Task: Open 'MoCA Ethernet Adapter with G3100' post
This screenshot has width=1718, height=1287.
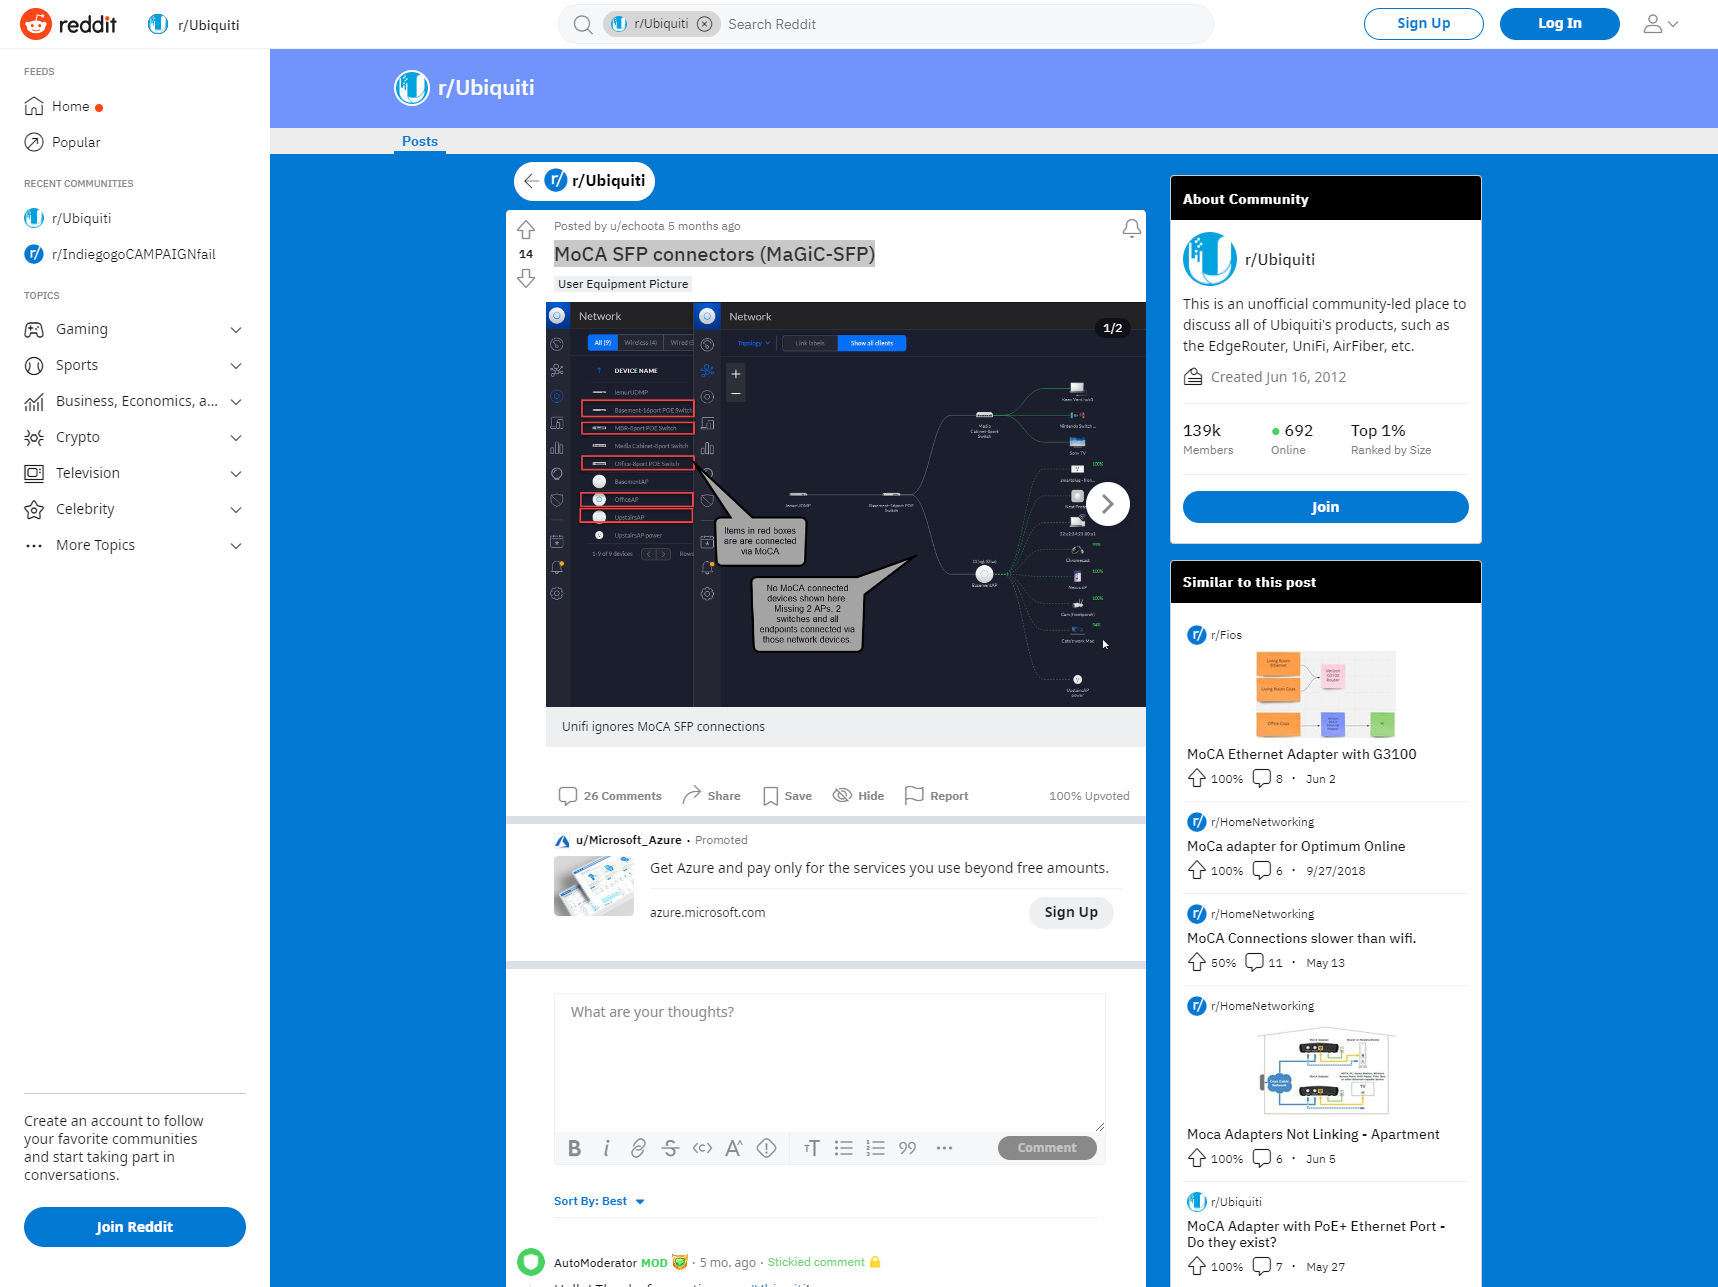Action: click(x=1301, y=754)
